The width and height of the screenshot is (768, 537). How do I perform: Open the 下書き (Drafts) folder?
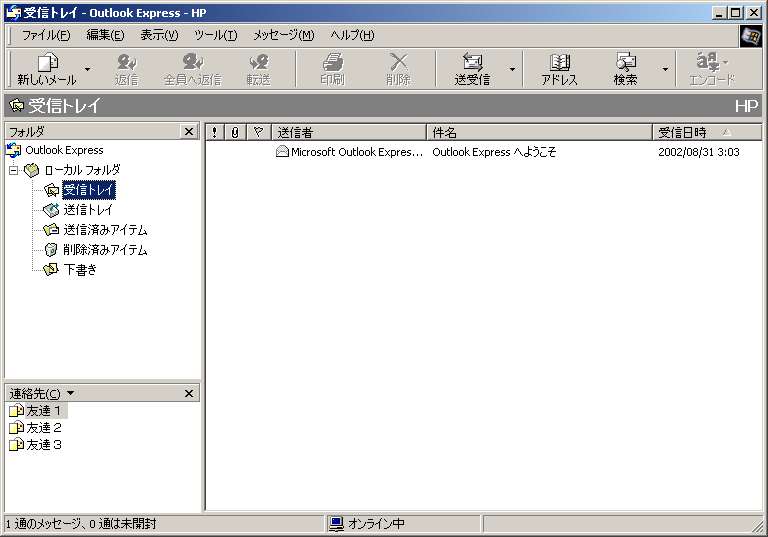coord(80,270)
